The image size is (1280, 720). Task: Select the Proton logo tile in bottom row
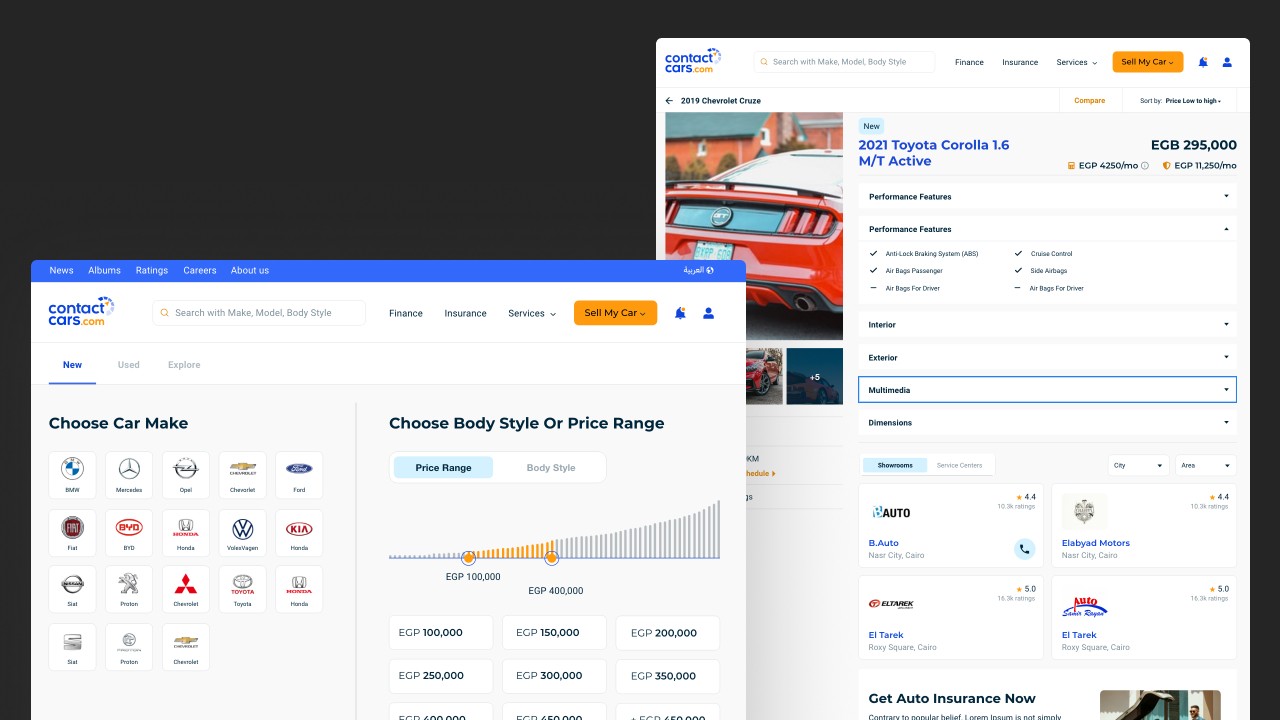point(129,647)
